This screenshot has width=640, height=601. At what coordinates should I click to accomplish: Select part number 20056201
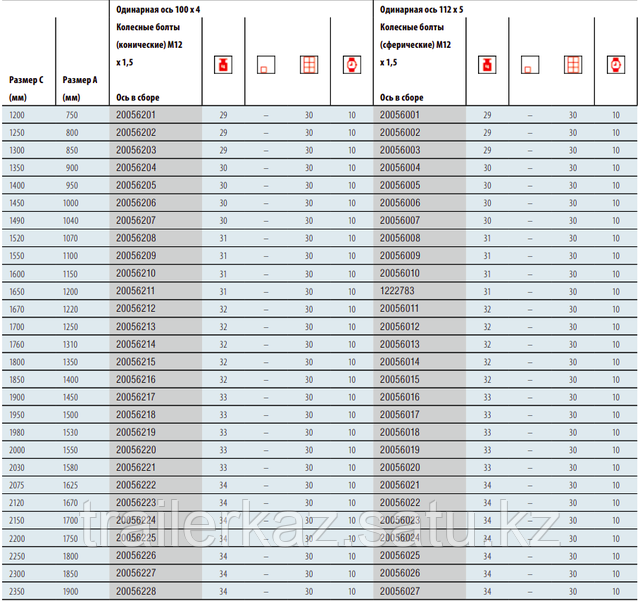(x=136, y=115)
